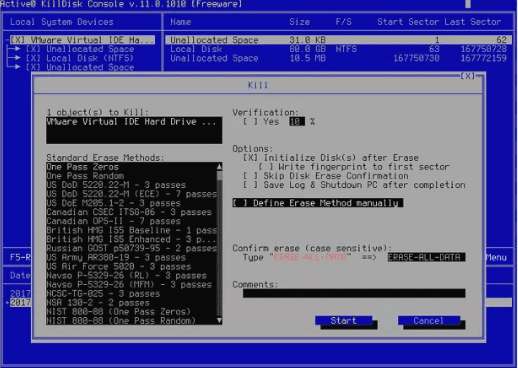Select Canadian OPS-II 7 passes
The height and width of the screenshot is (368, 518).
[131, 221]
